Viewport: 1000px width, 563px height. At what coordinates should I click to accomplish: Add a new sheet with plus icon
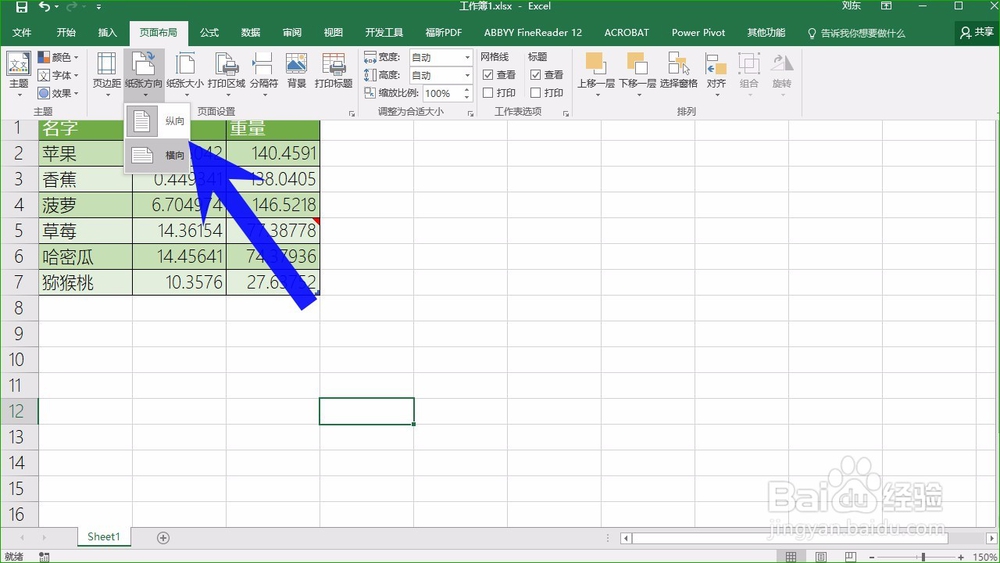163,538
